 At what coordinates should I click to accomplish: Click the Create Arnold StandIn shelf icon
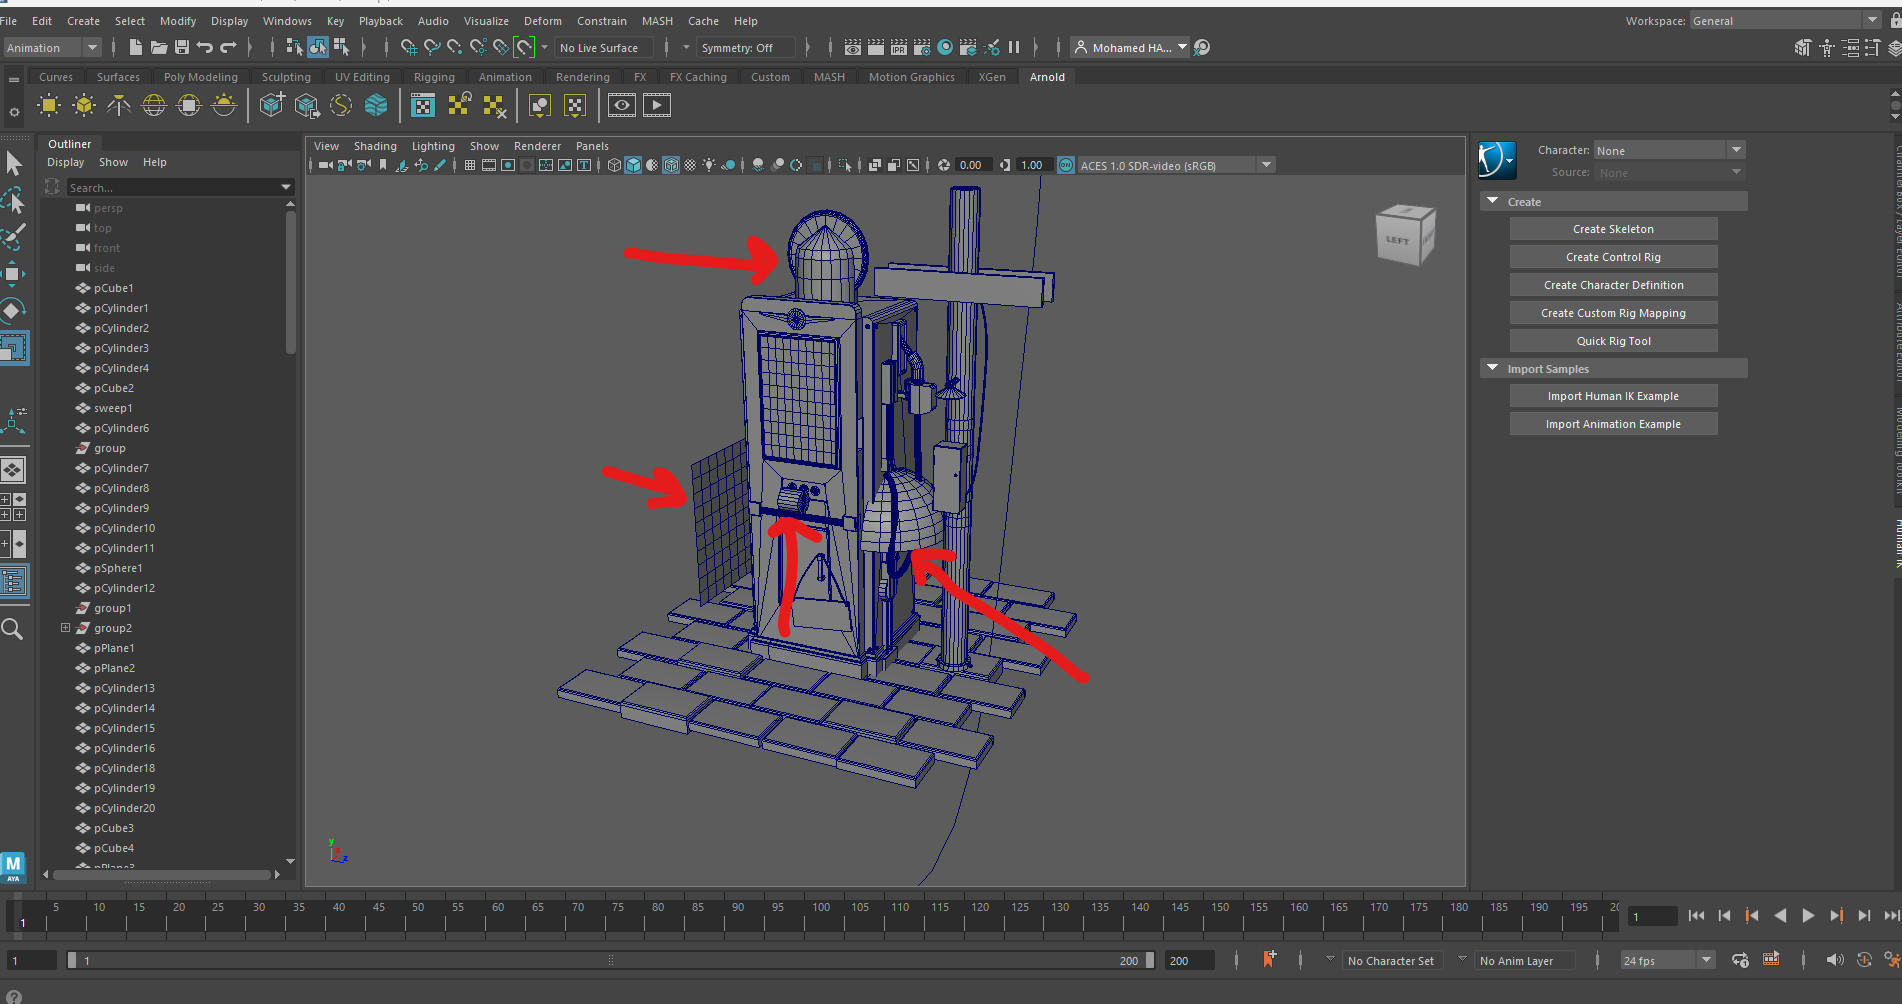tap(271, 105)
